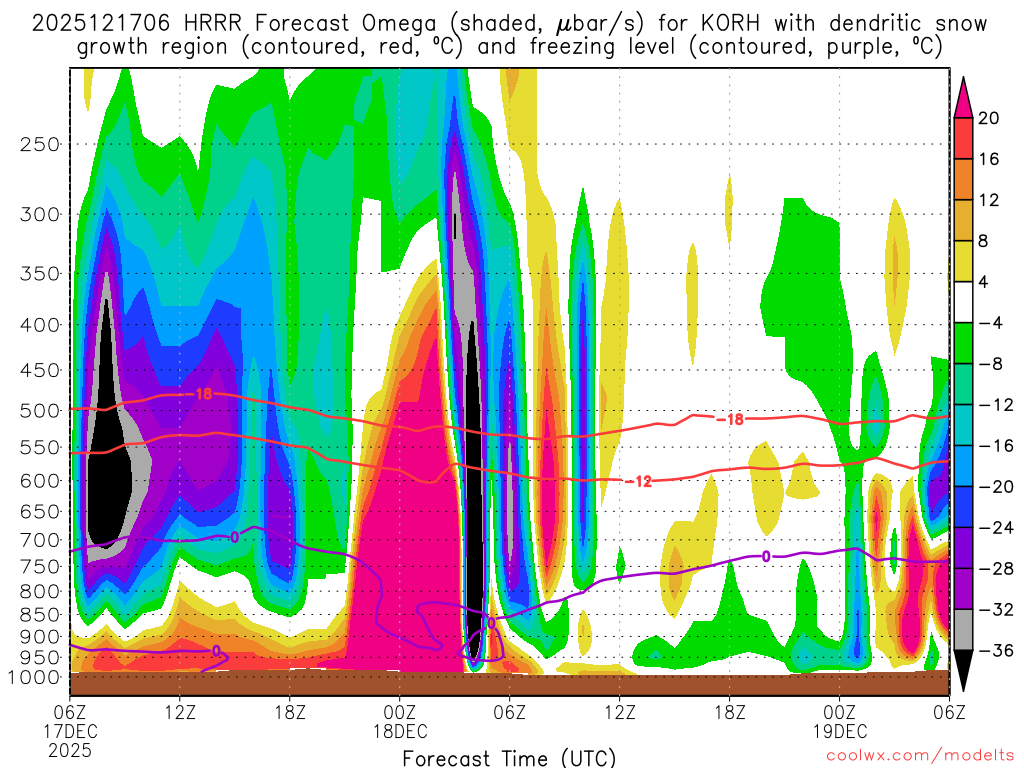Viewport: 1024px width, 768px height.
Task: Click the purple 0 label near 18Z 18DEC
Action: pos(765,556)
